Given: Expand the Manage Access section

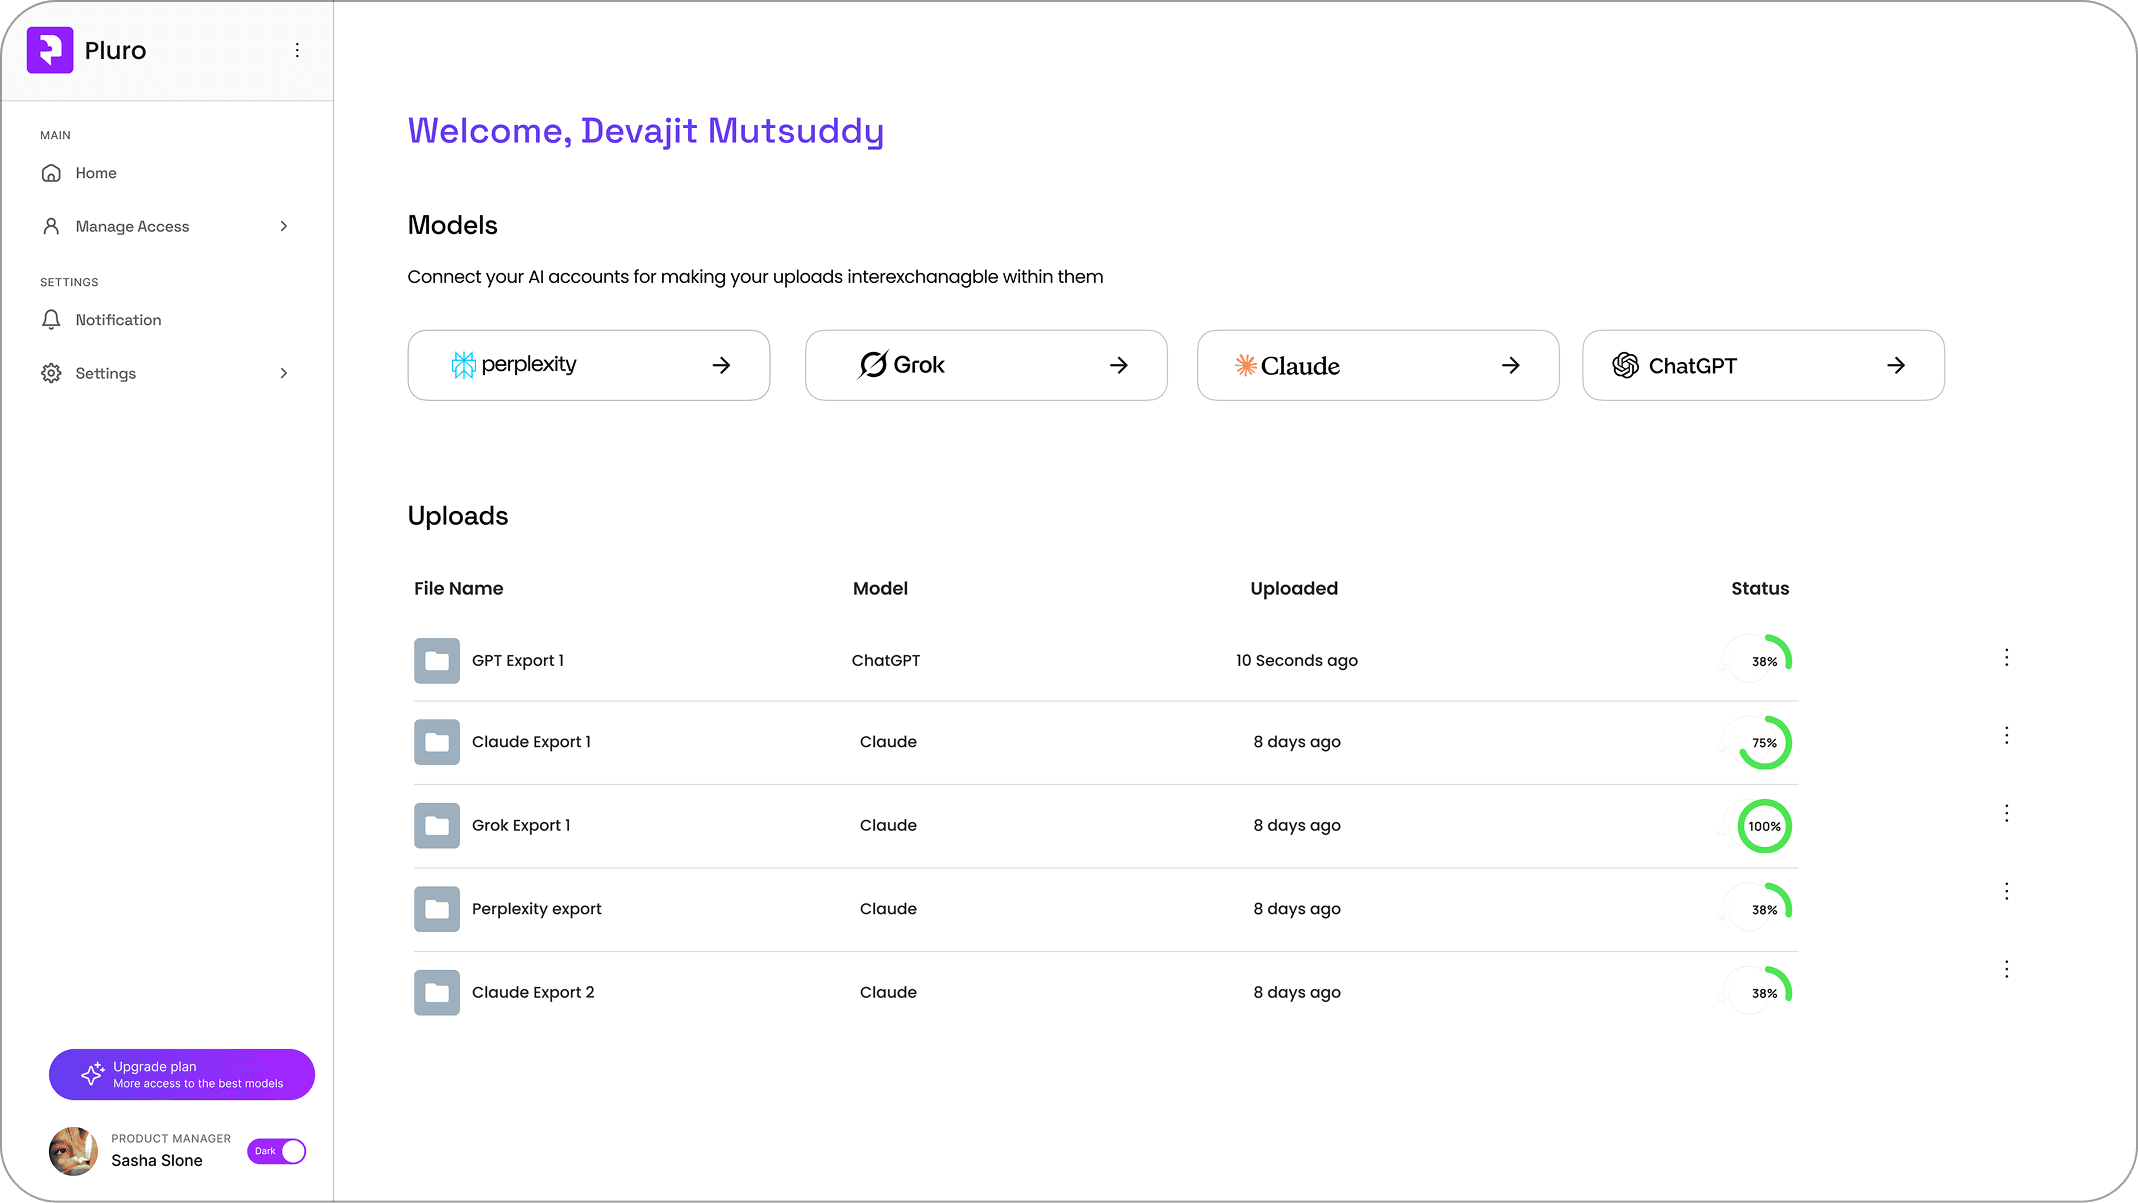Looking at the screenshot, I should [285, 226].
